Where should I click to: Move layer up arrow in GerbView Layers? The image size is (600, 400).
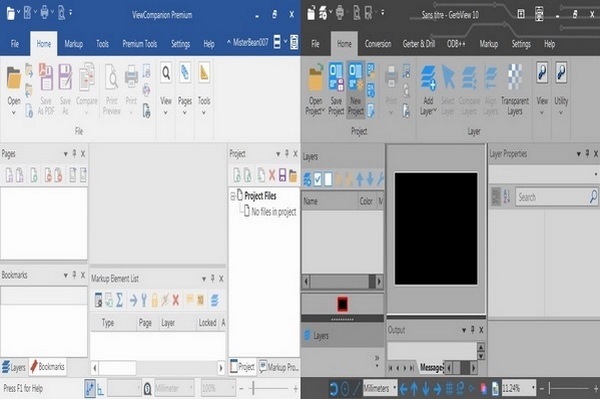coord(360,179)
